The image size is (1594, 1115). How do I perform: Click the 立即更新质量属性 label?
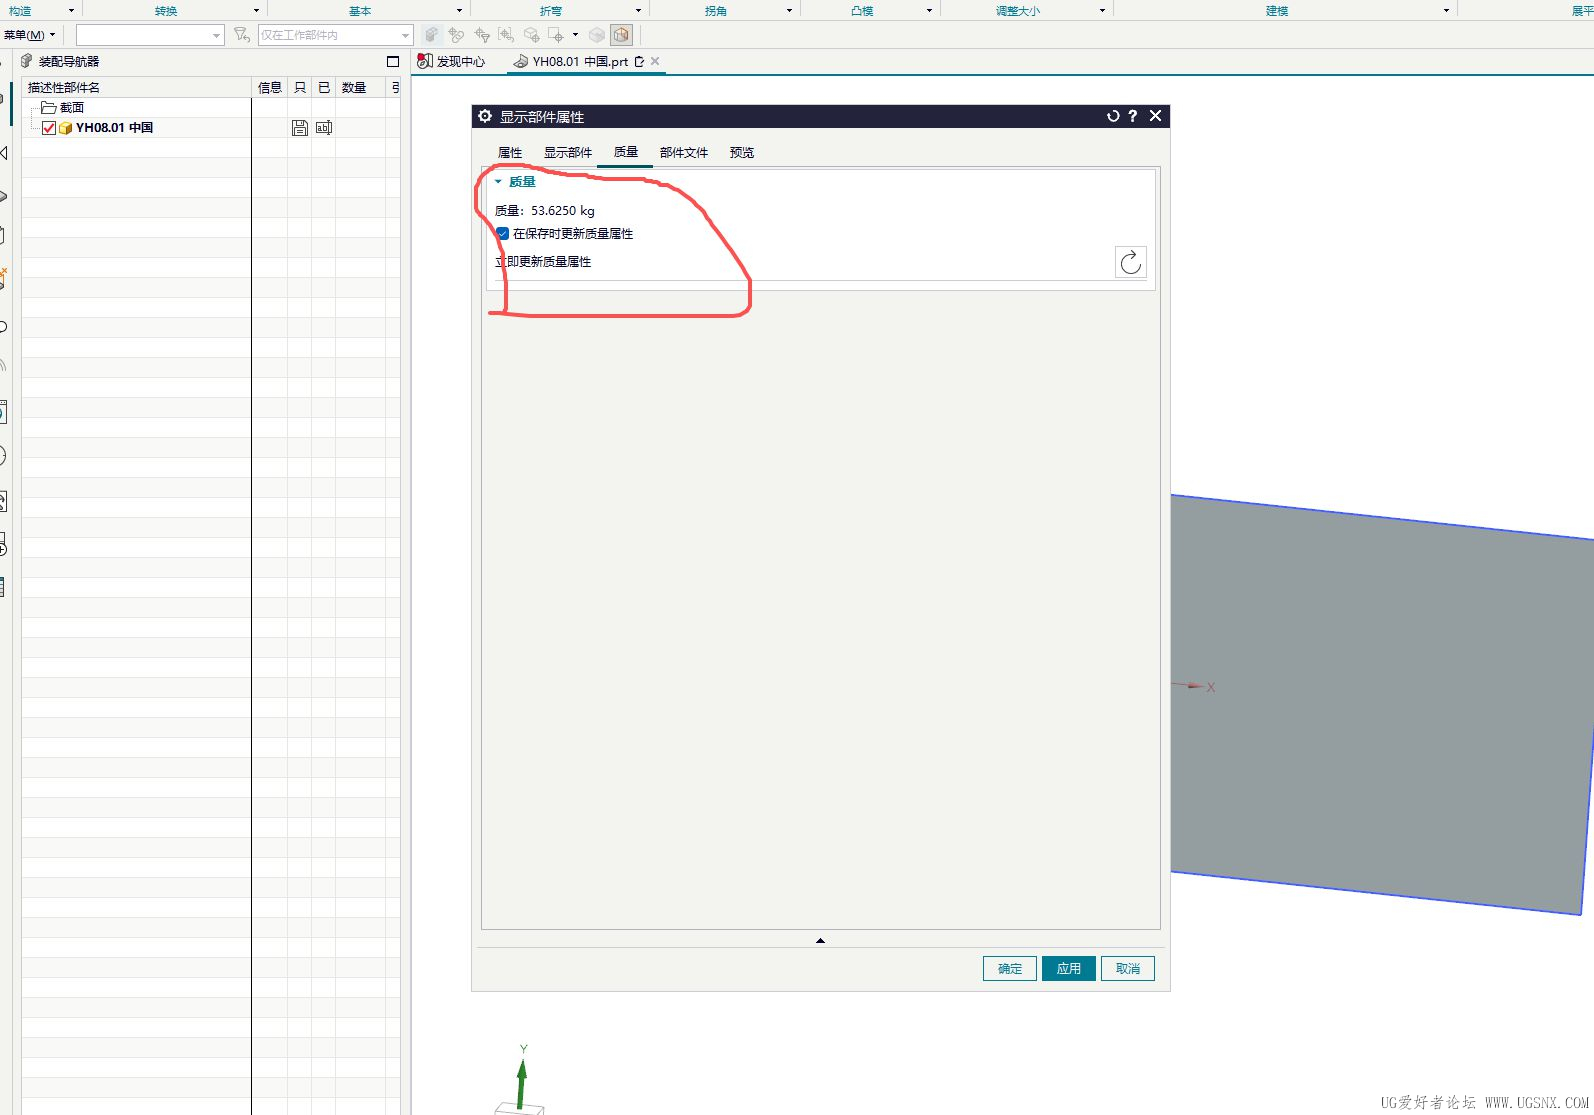[543, 262]
